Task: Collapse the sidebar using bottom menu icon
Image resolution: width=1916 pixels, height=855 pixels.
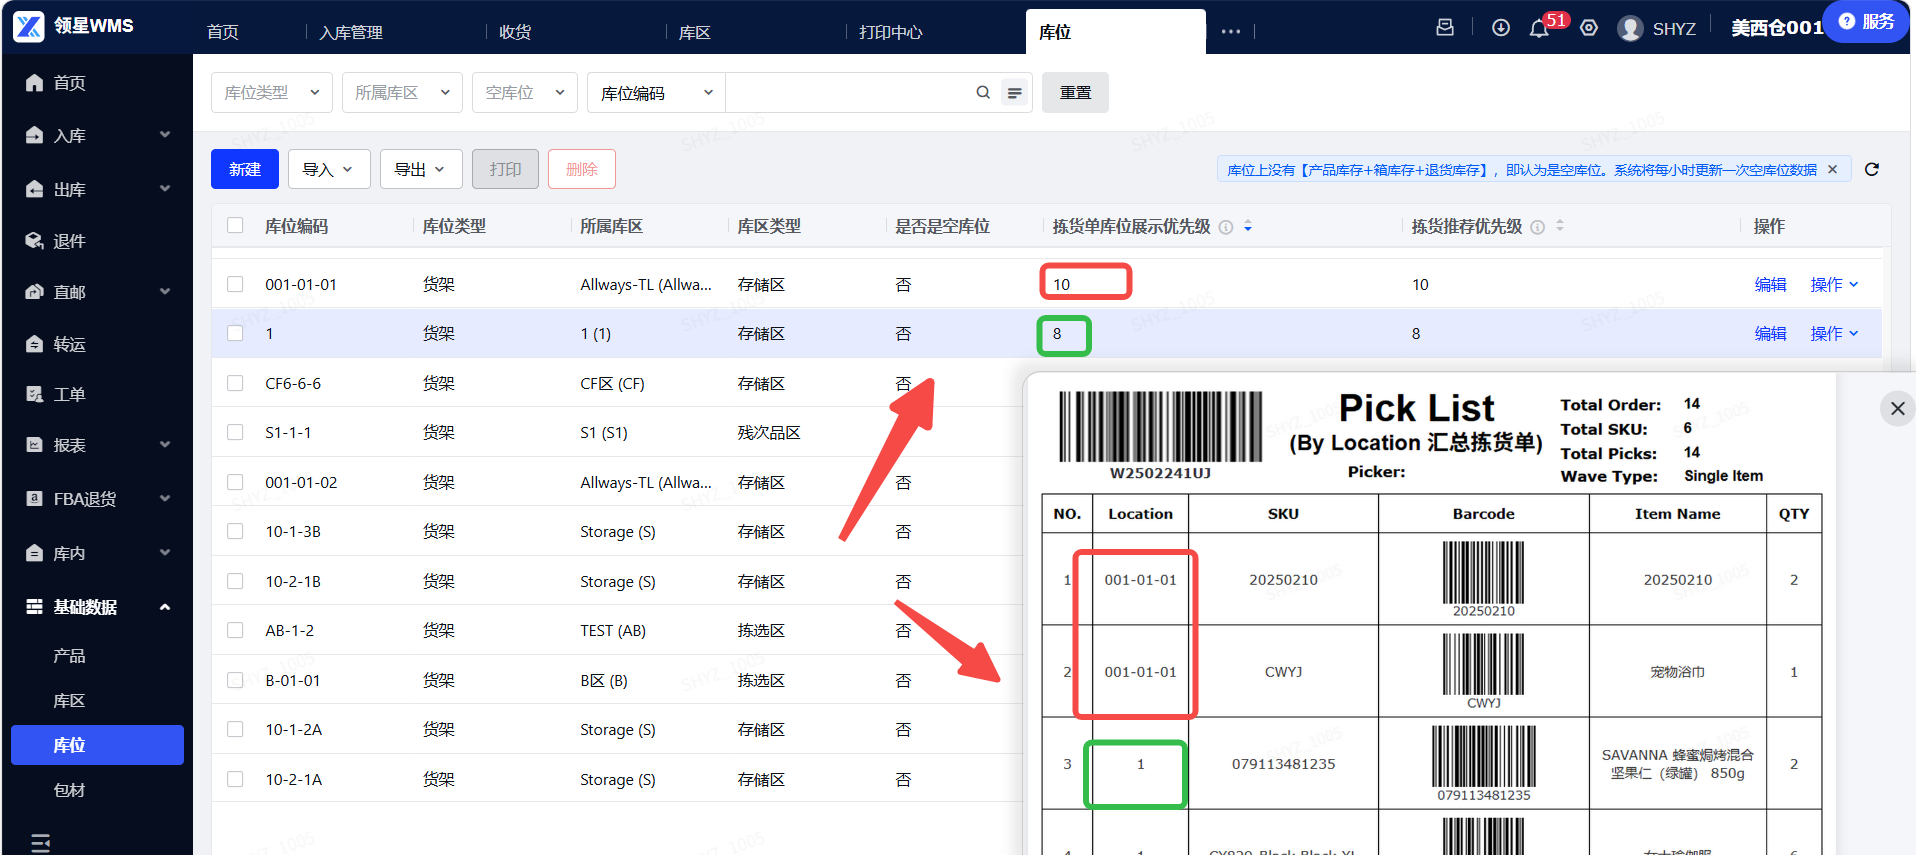Action: point(40,842)
